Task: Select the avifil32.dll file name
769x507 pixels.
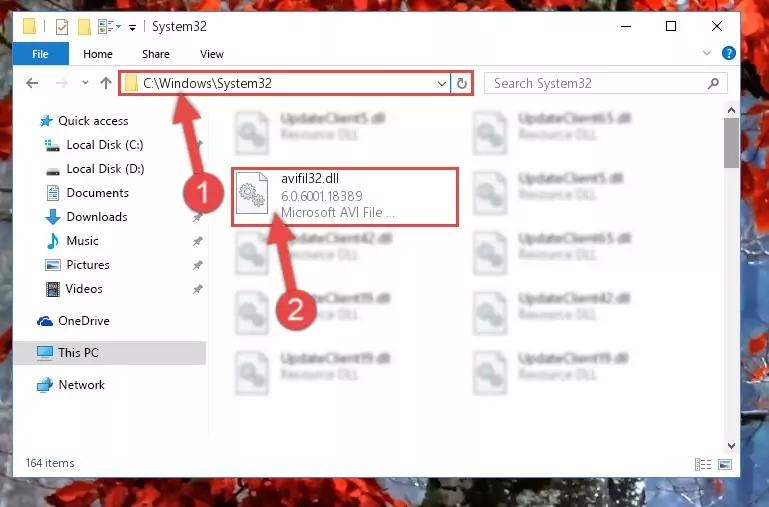Action: point(310,178)
